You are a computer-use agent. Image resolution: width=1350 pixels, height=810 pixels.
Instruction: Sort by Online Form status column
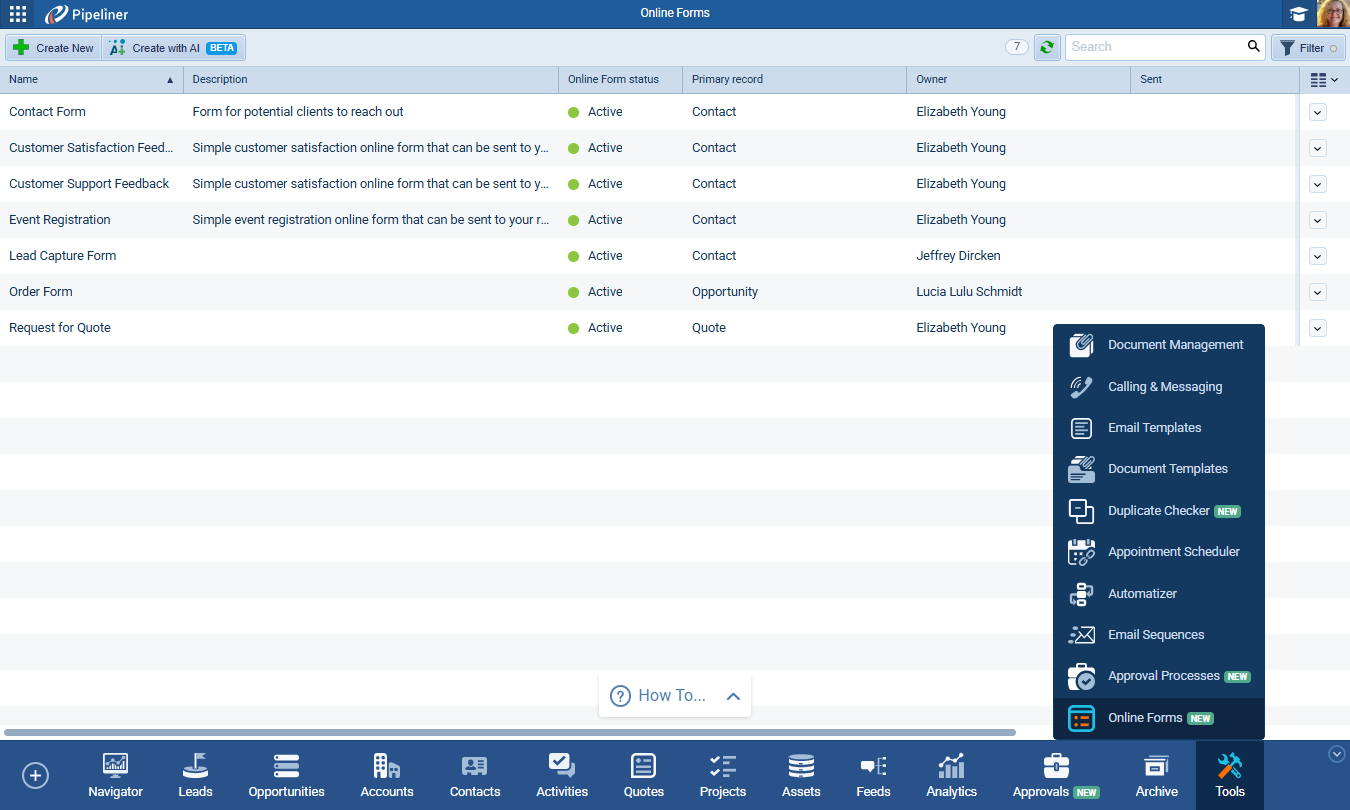click(621, 80)
